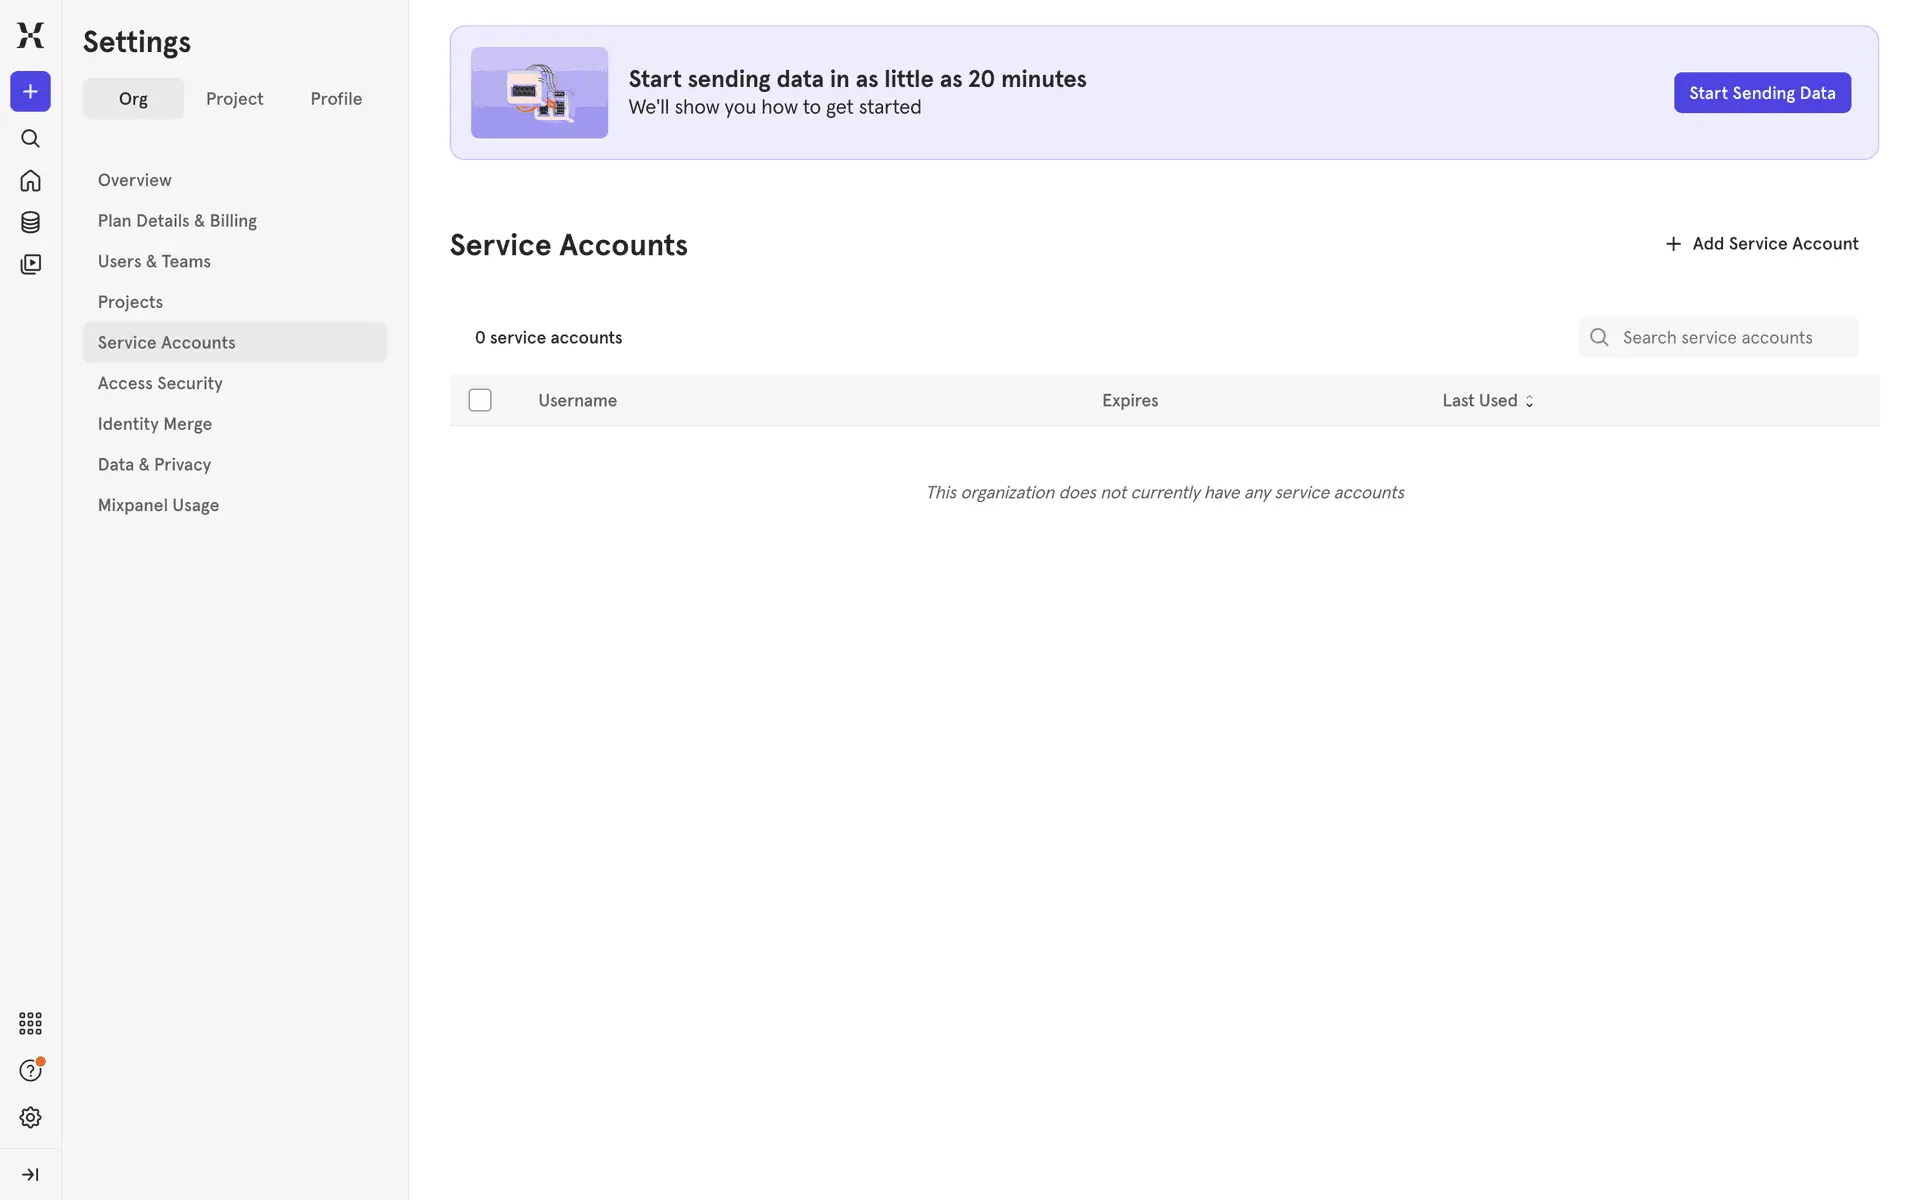
Task: Click the Mixpanel logo icon
Action: [x=30, y=35]
